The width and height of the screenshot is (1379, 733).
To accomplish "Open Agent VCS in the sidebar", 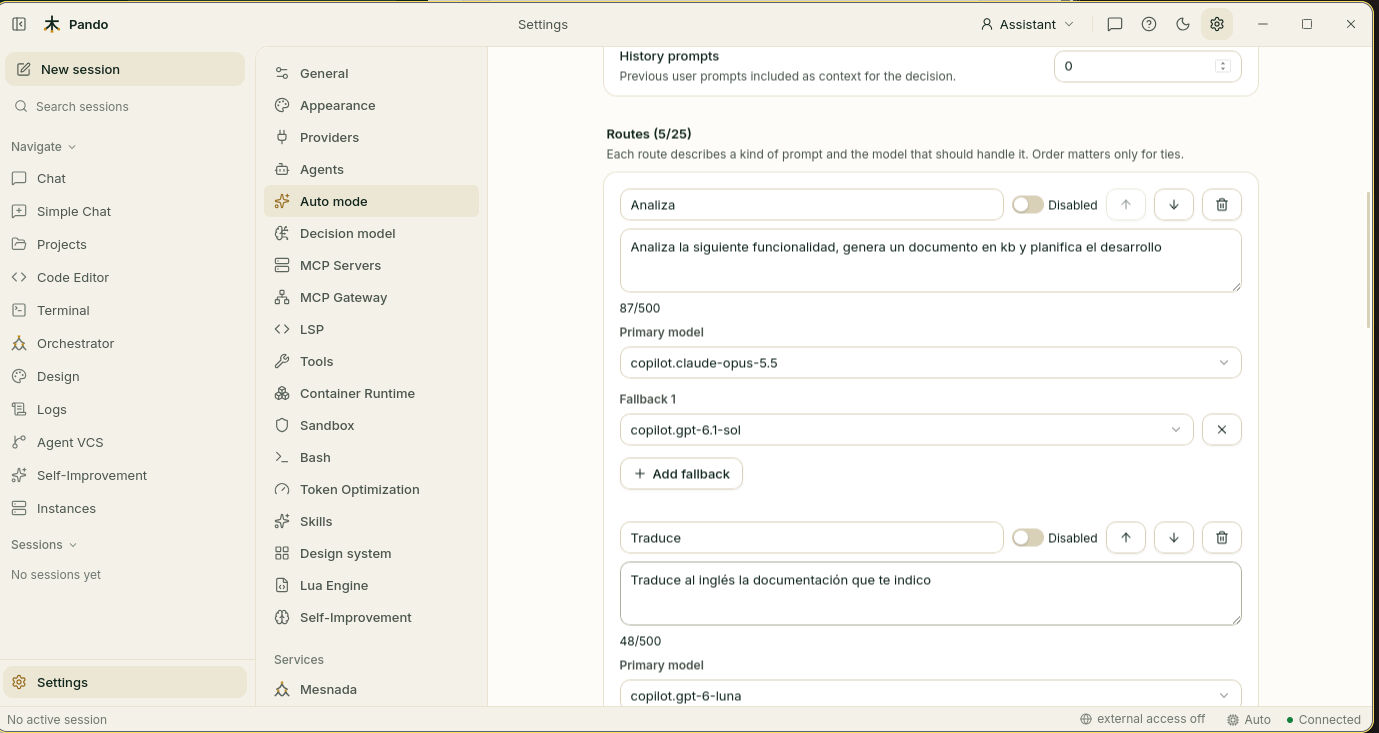I will tap(125, 442).
